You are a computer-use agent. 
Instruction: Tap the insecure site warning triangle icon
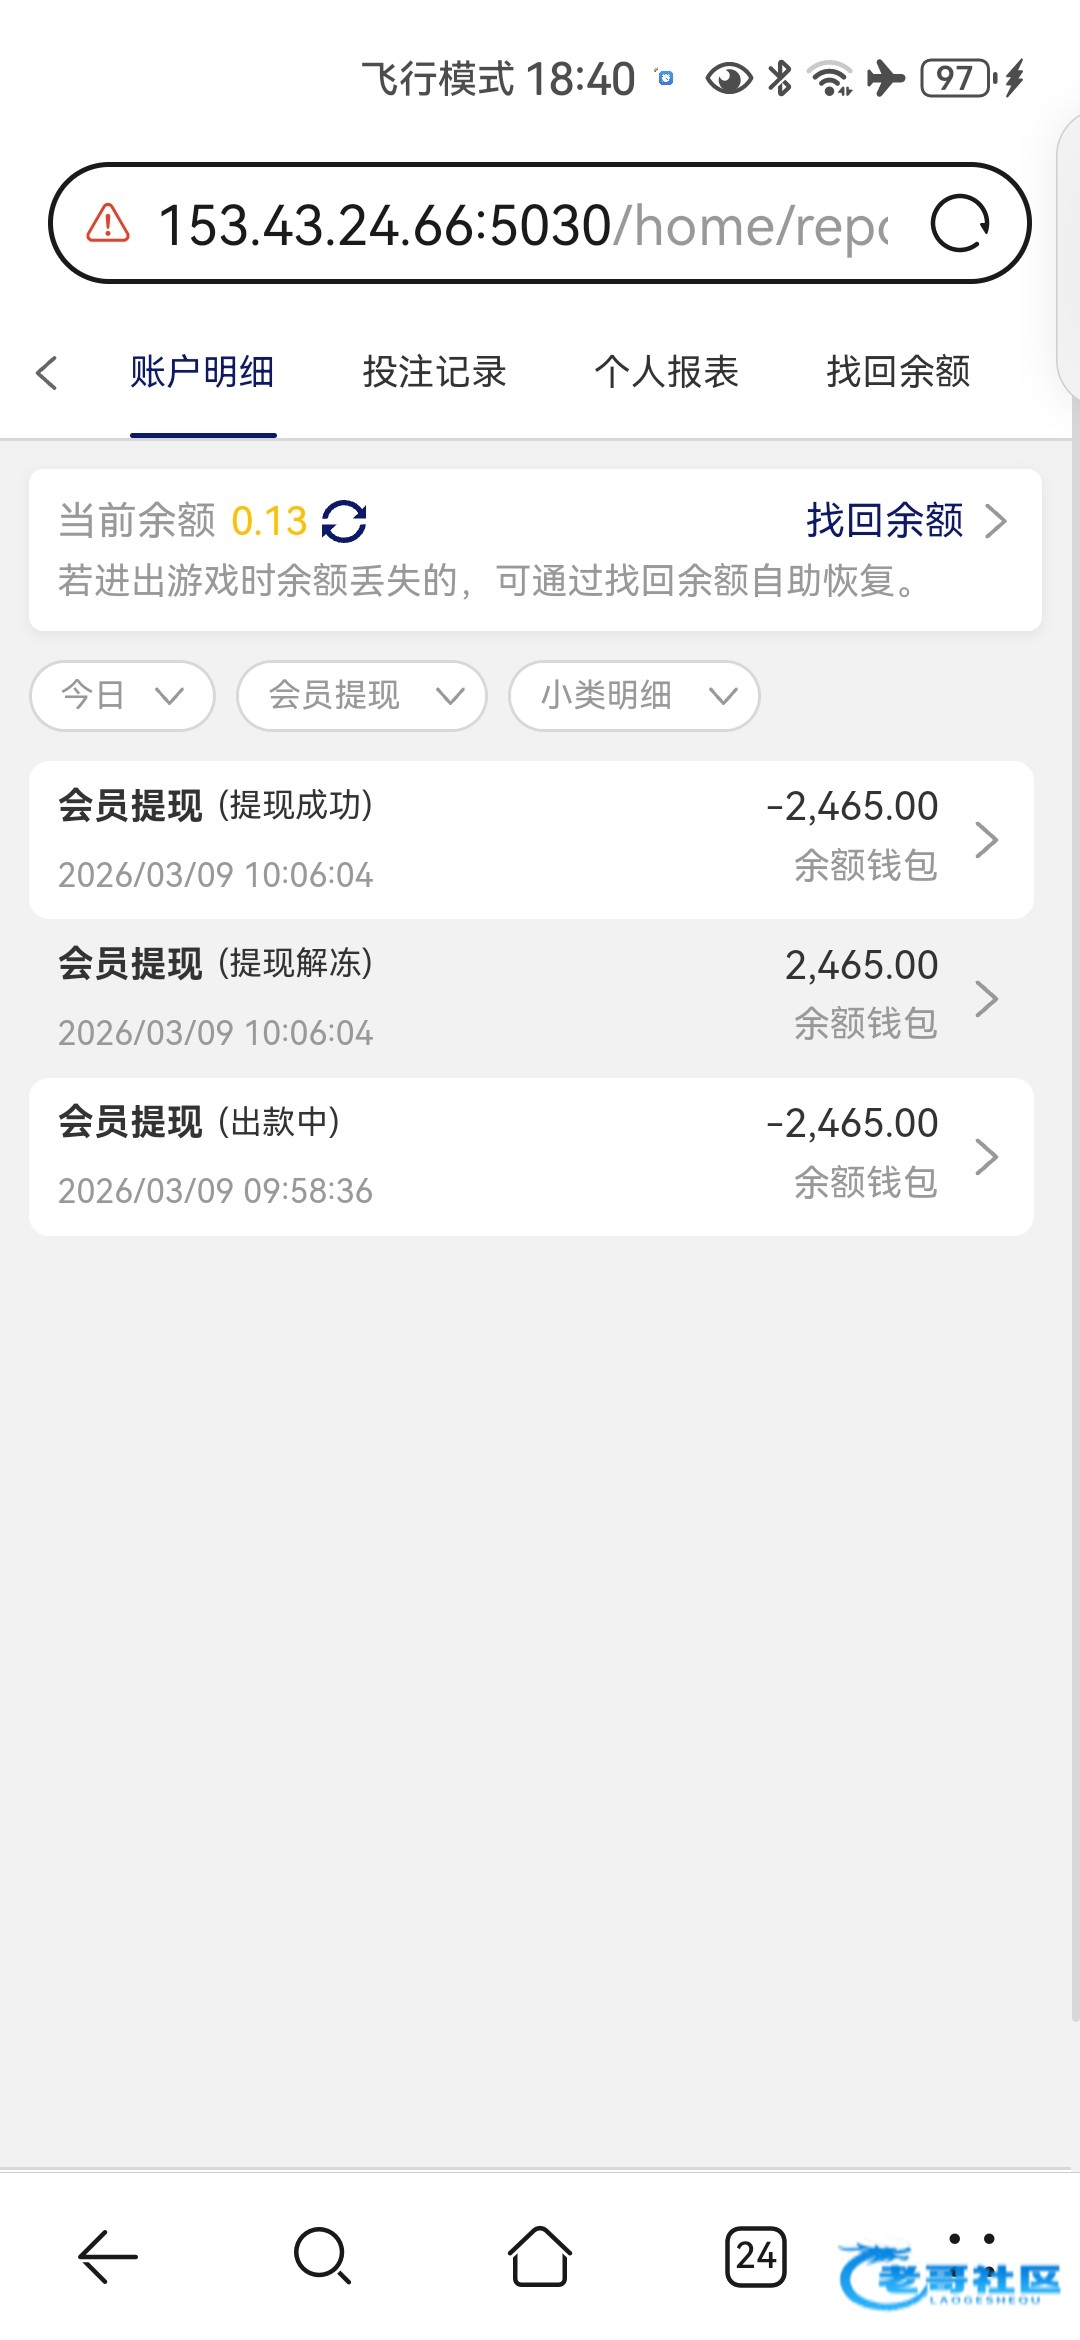pos(108,224)
